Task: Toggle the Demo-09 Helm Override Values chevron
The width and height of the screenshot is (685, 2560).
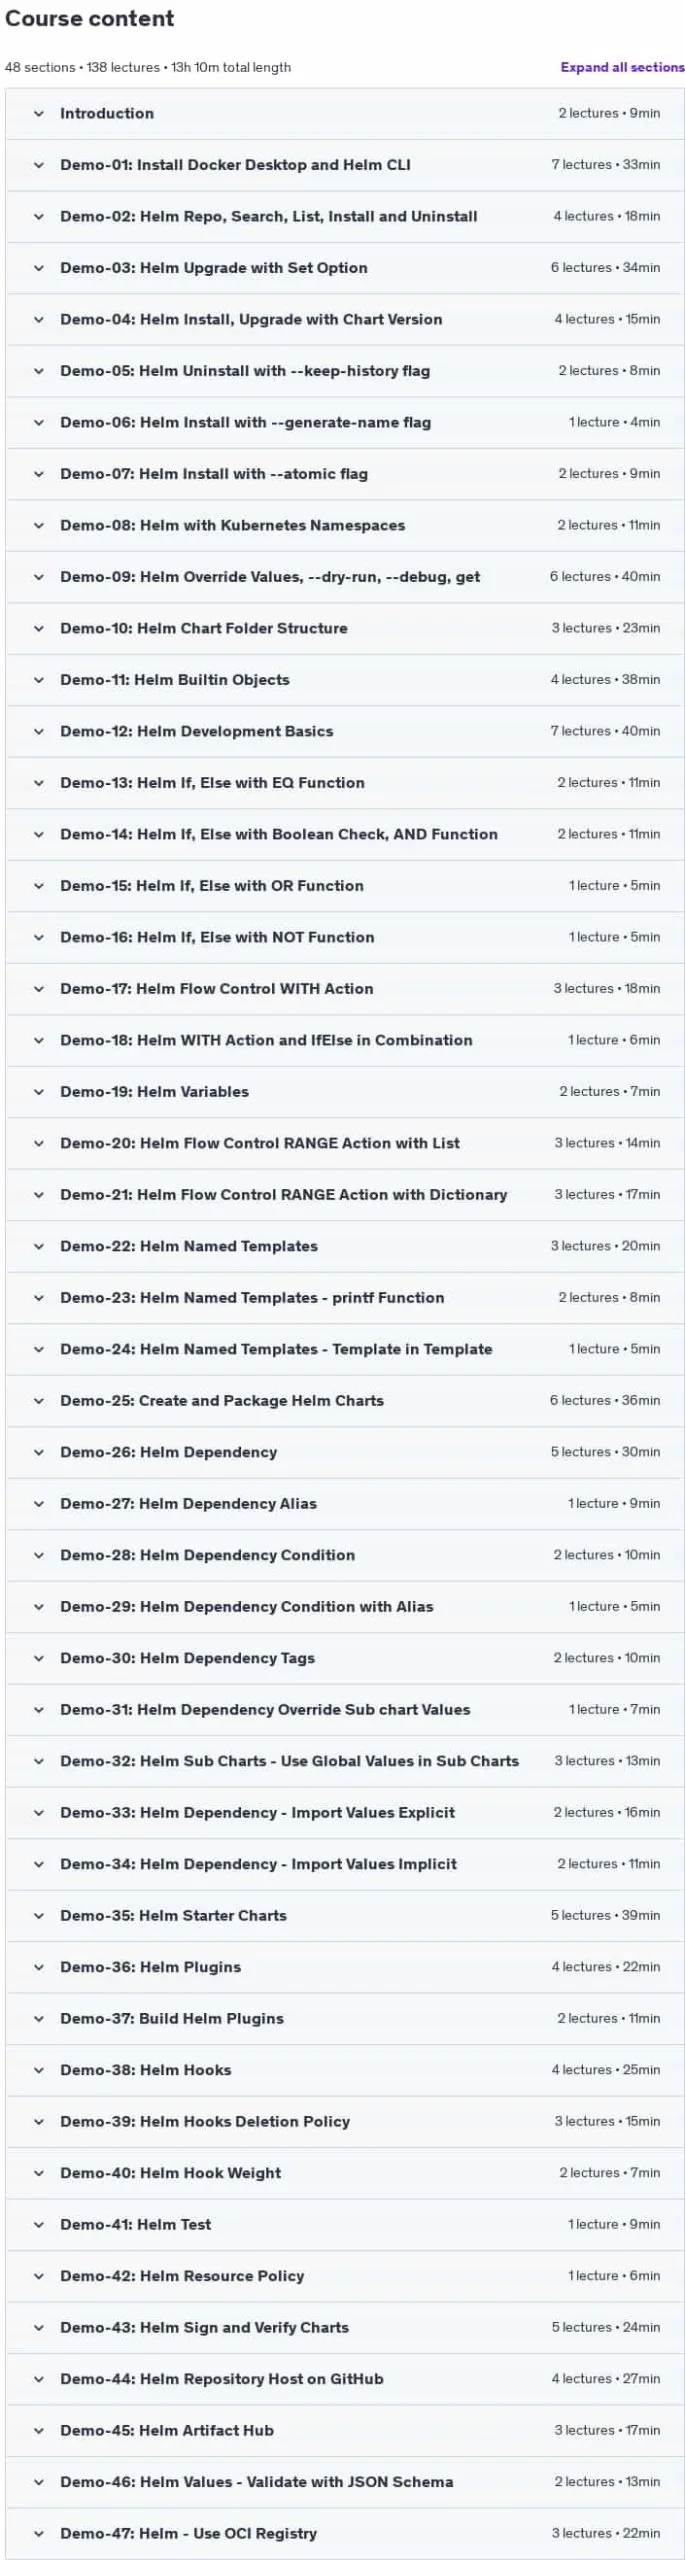Action: pyautogui.click(x=39, y=577)
